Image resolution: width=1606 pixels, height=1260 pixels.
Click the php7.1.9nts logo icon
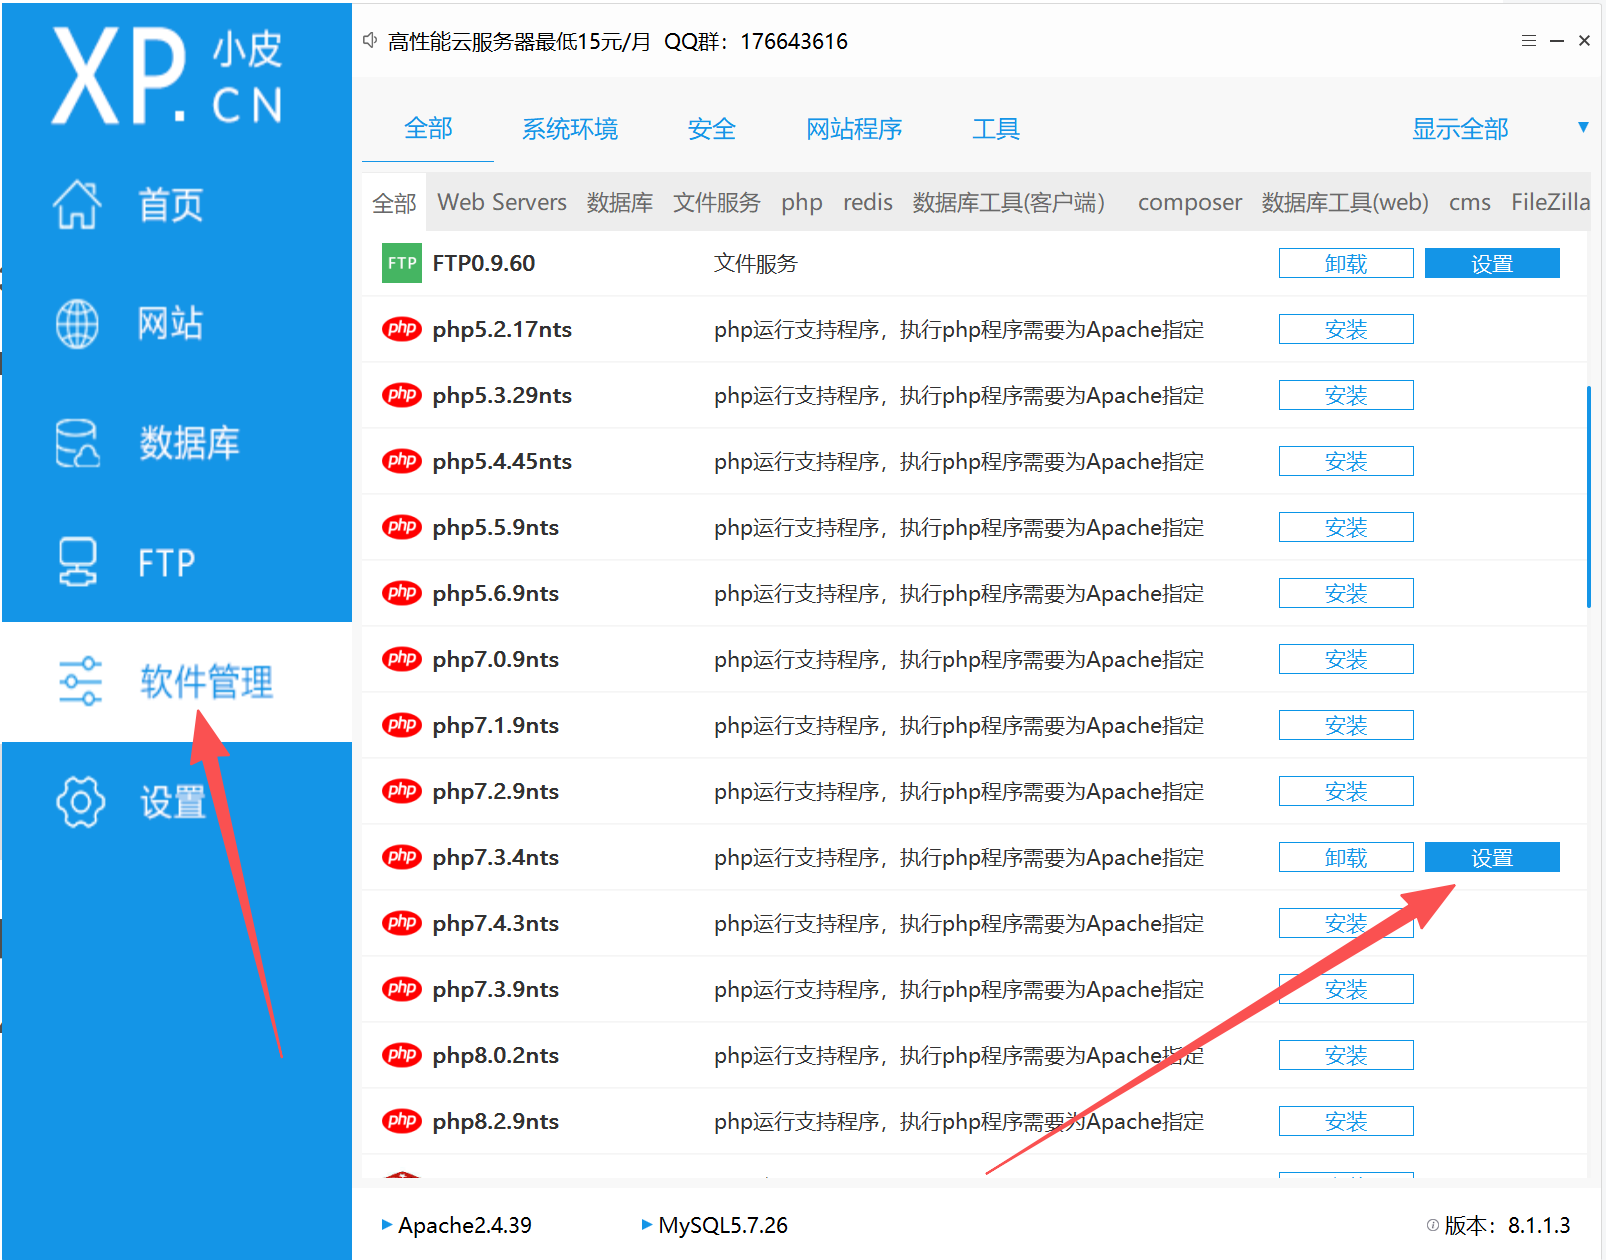click(402, 725)
